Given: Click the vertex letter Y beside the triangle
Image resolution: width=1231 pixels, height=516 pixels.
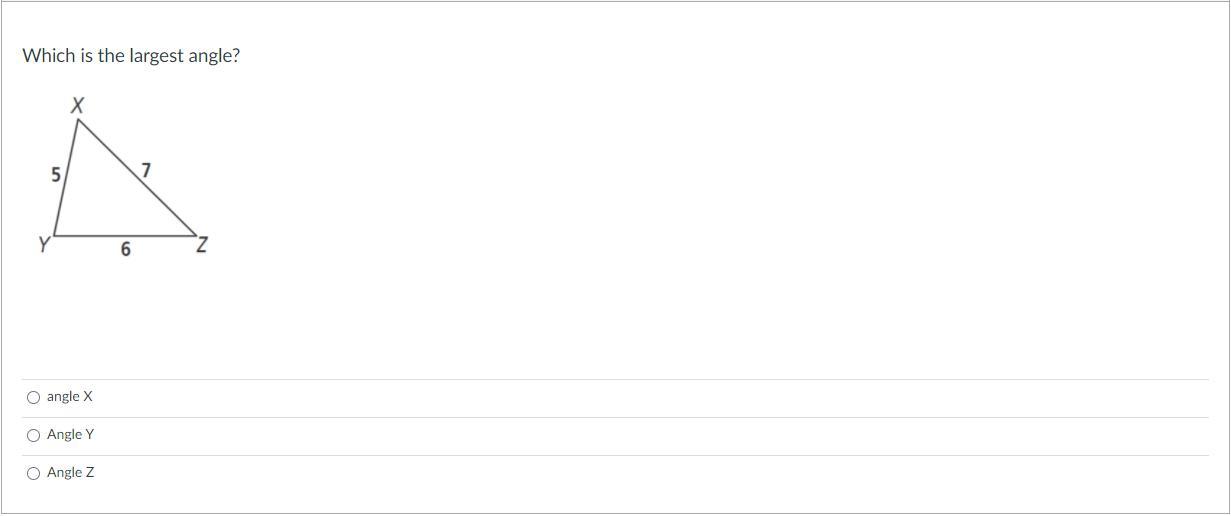Looking at the screenshot, I should pyautogui.click(x=44, y=244).
